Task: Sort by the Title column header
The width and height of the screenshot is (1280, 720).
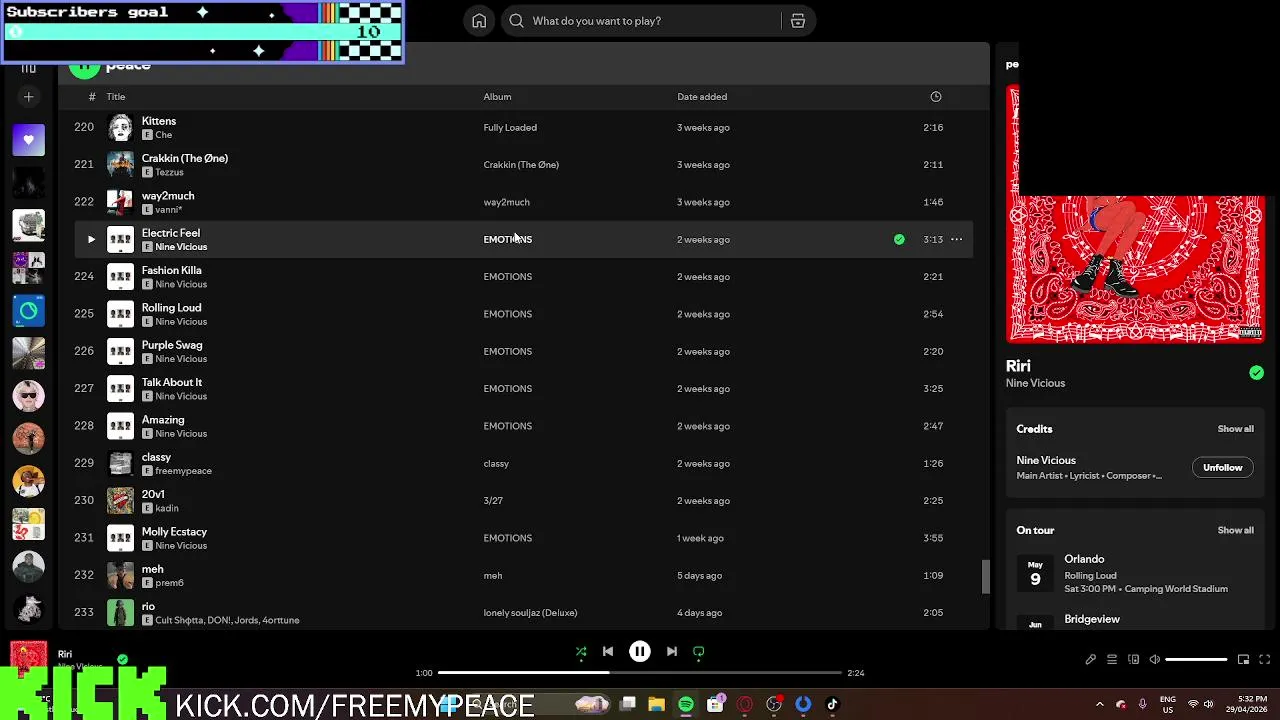Action: (116, 97)
